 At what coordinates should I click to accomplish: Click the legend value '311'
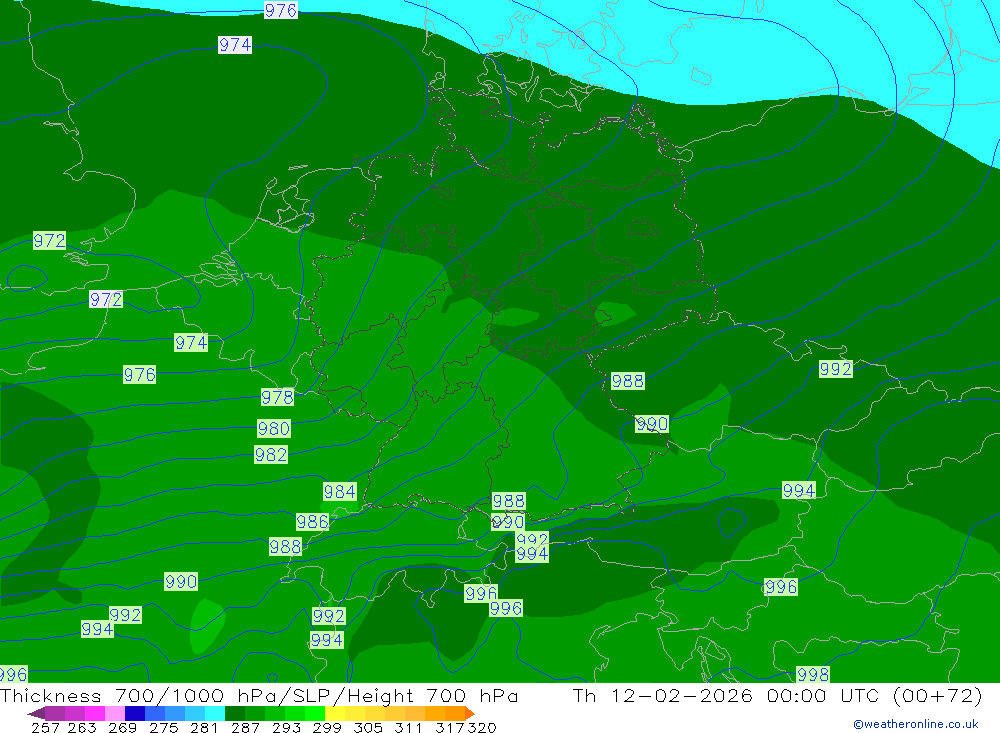point(408,728)
